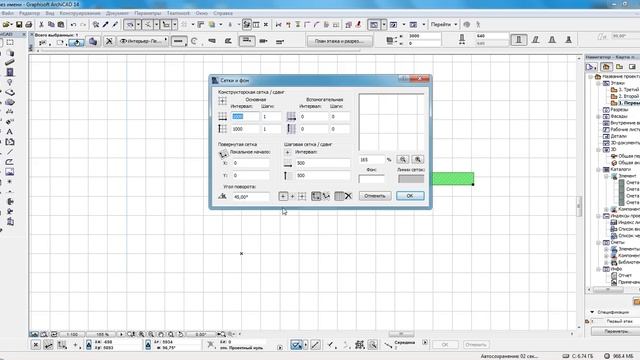This screenshot has height=360, width=640.
Task: Open the Go To dropdown
Action: [x=444, y=24]
